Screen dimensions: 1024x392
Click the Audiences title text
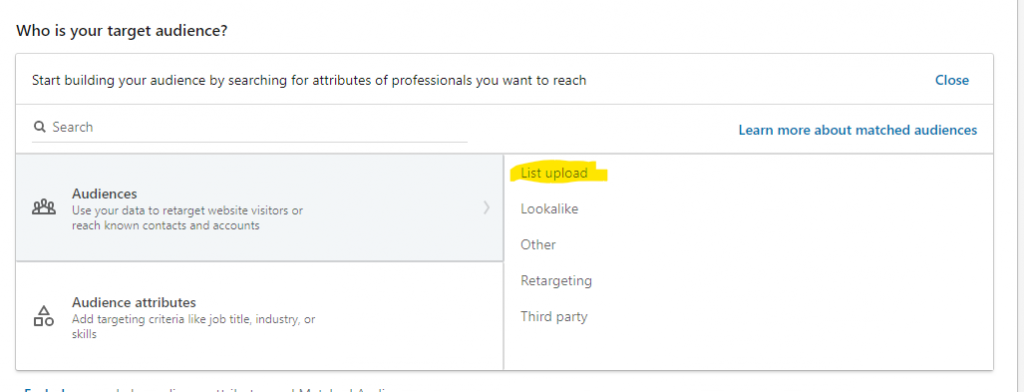point(104,194)
